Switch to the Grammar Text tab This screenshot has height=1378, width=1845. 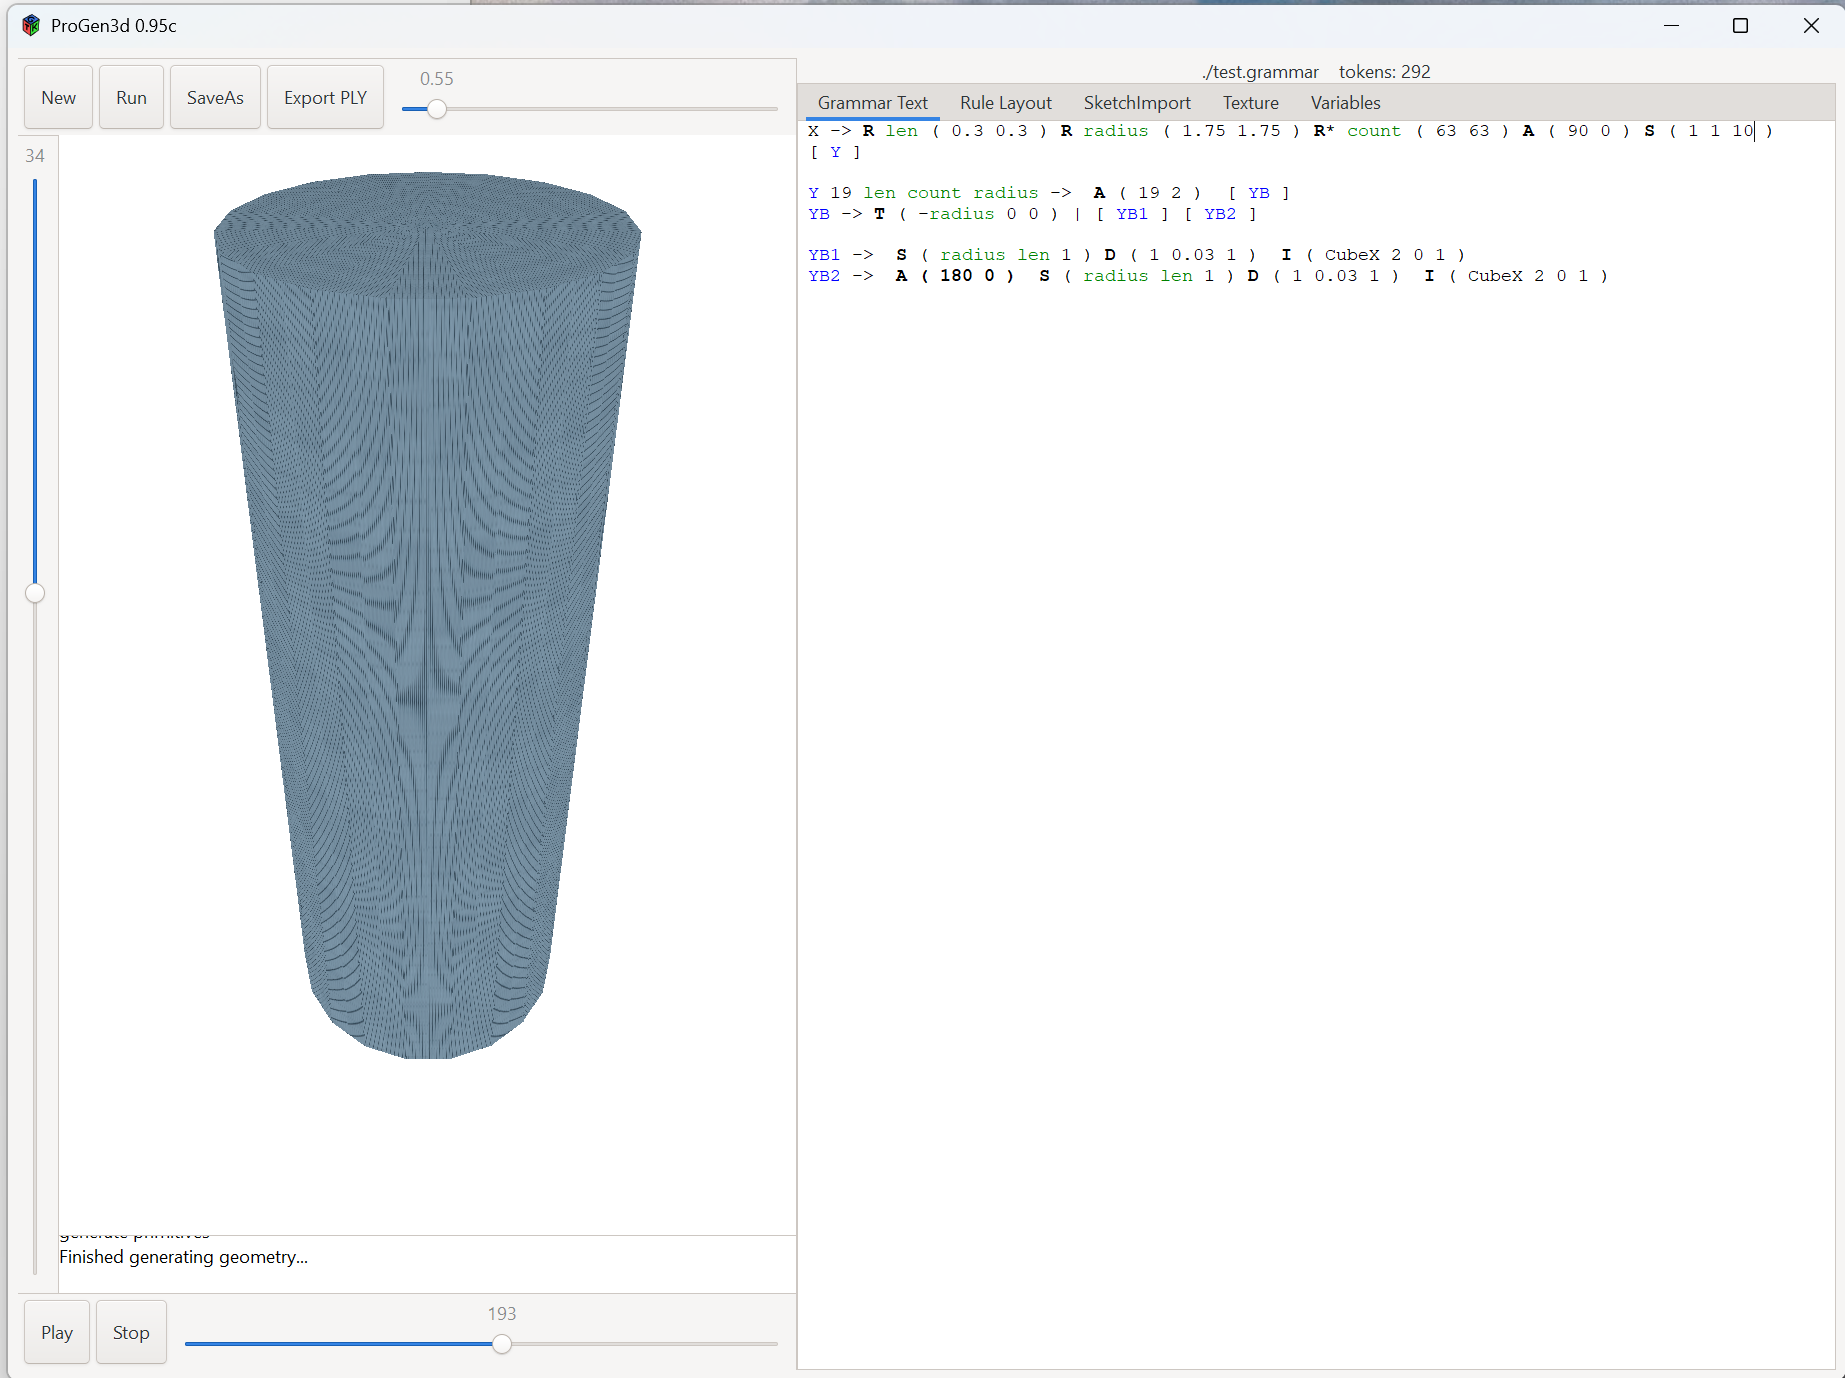coord(872,103)
